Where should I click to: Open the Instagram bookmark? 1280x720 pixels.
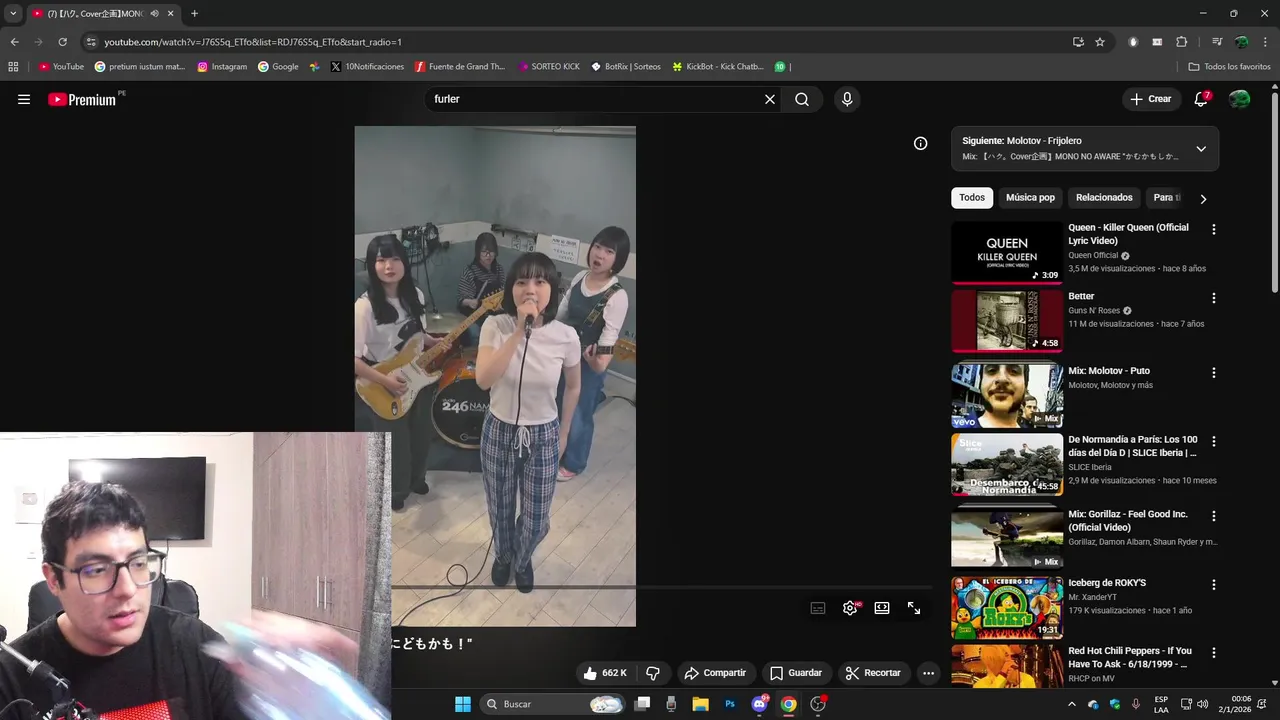[x=222, y=67]
